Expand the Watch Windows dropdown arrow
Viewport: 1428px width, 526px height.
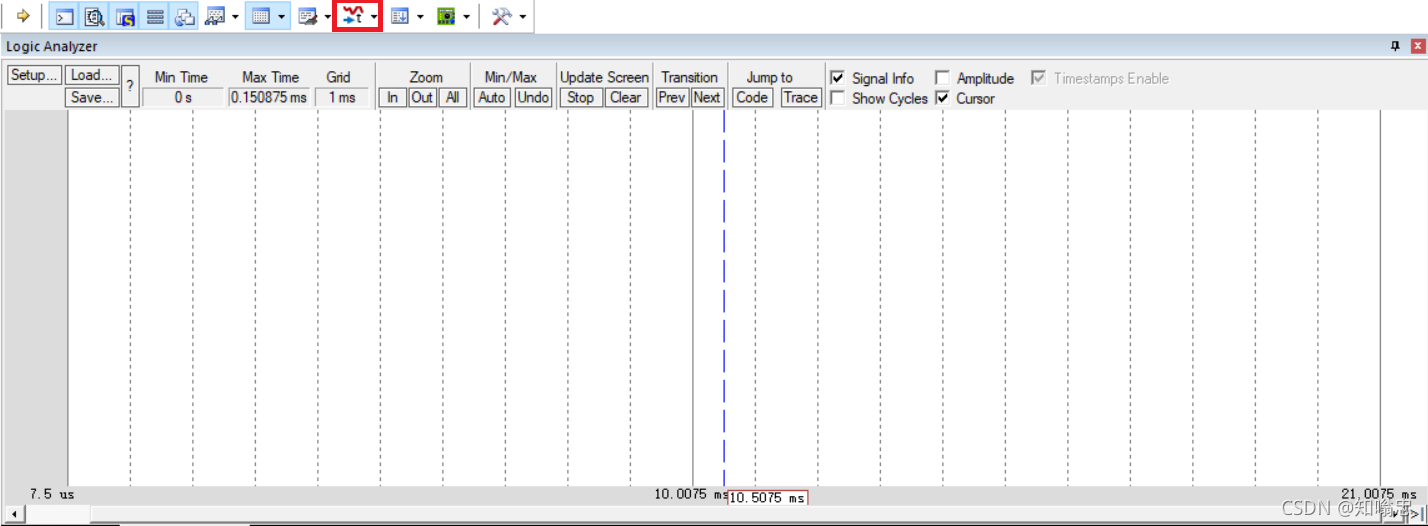[x=235, y=17]
